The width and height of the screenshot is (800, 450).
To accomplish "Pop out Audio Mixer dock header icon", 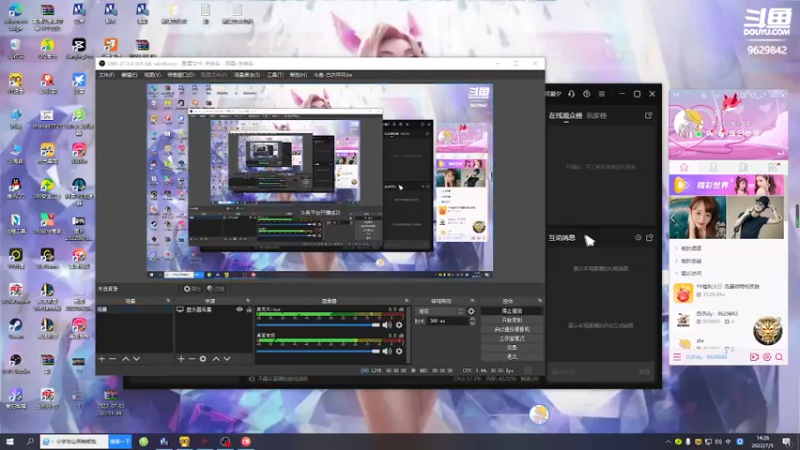I will pyautogui.click(x=407, y=301).
